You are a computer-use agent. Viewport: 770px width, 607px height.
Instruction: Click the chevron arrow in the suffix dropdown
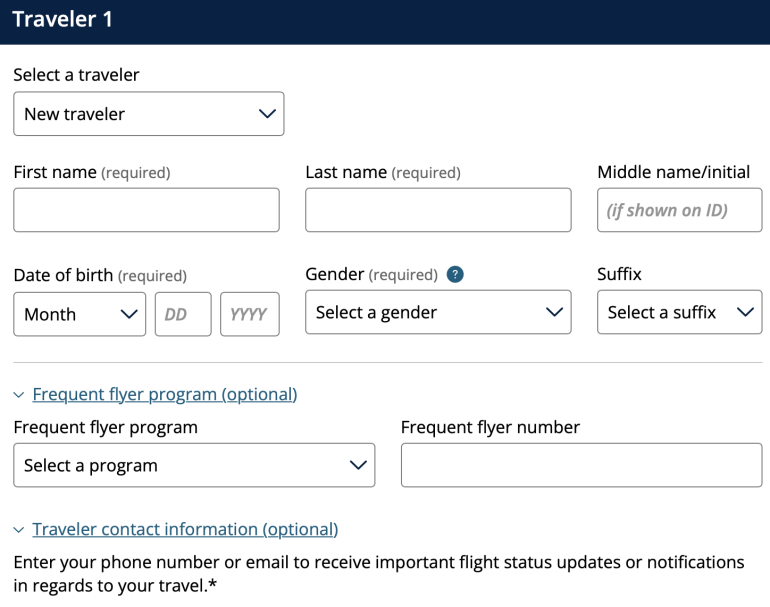tap(745, 312)
